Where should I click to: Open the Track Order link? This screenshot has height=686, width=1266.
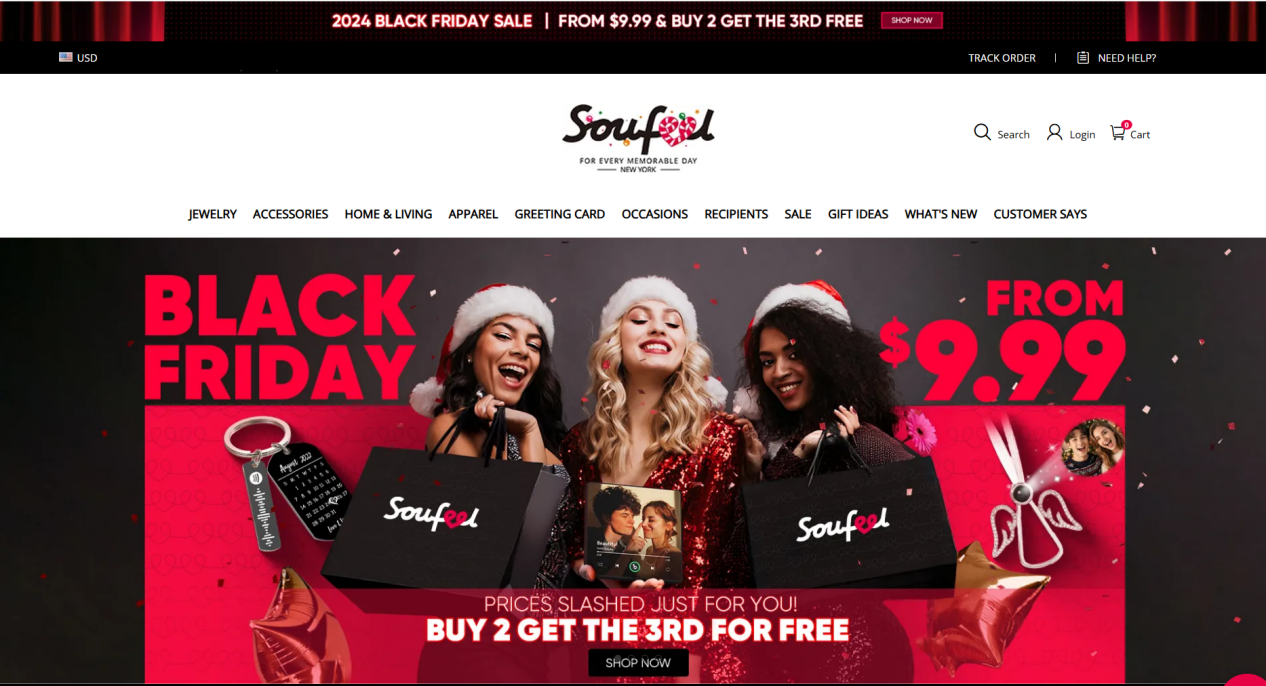coord(1002,58)
